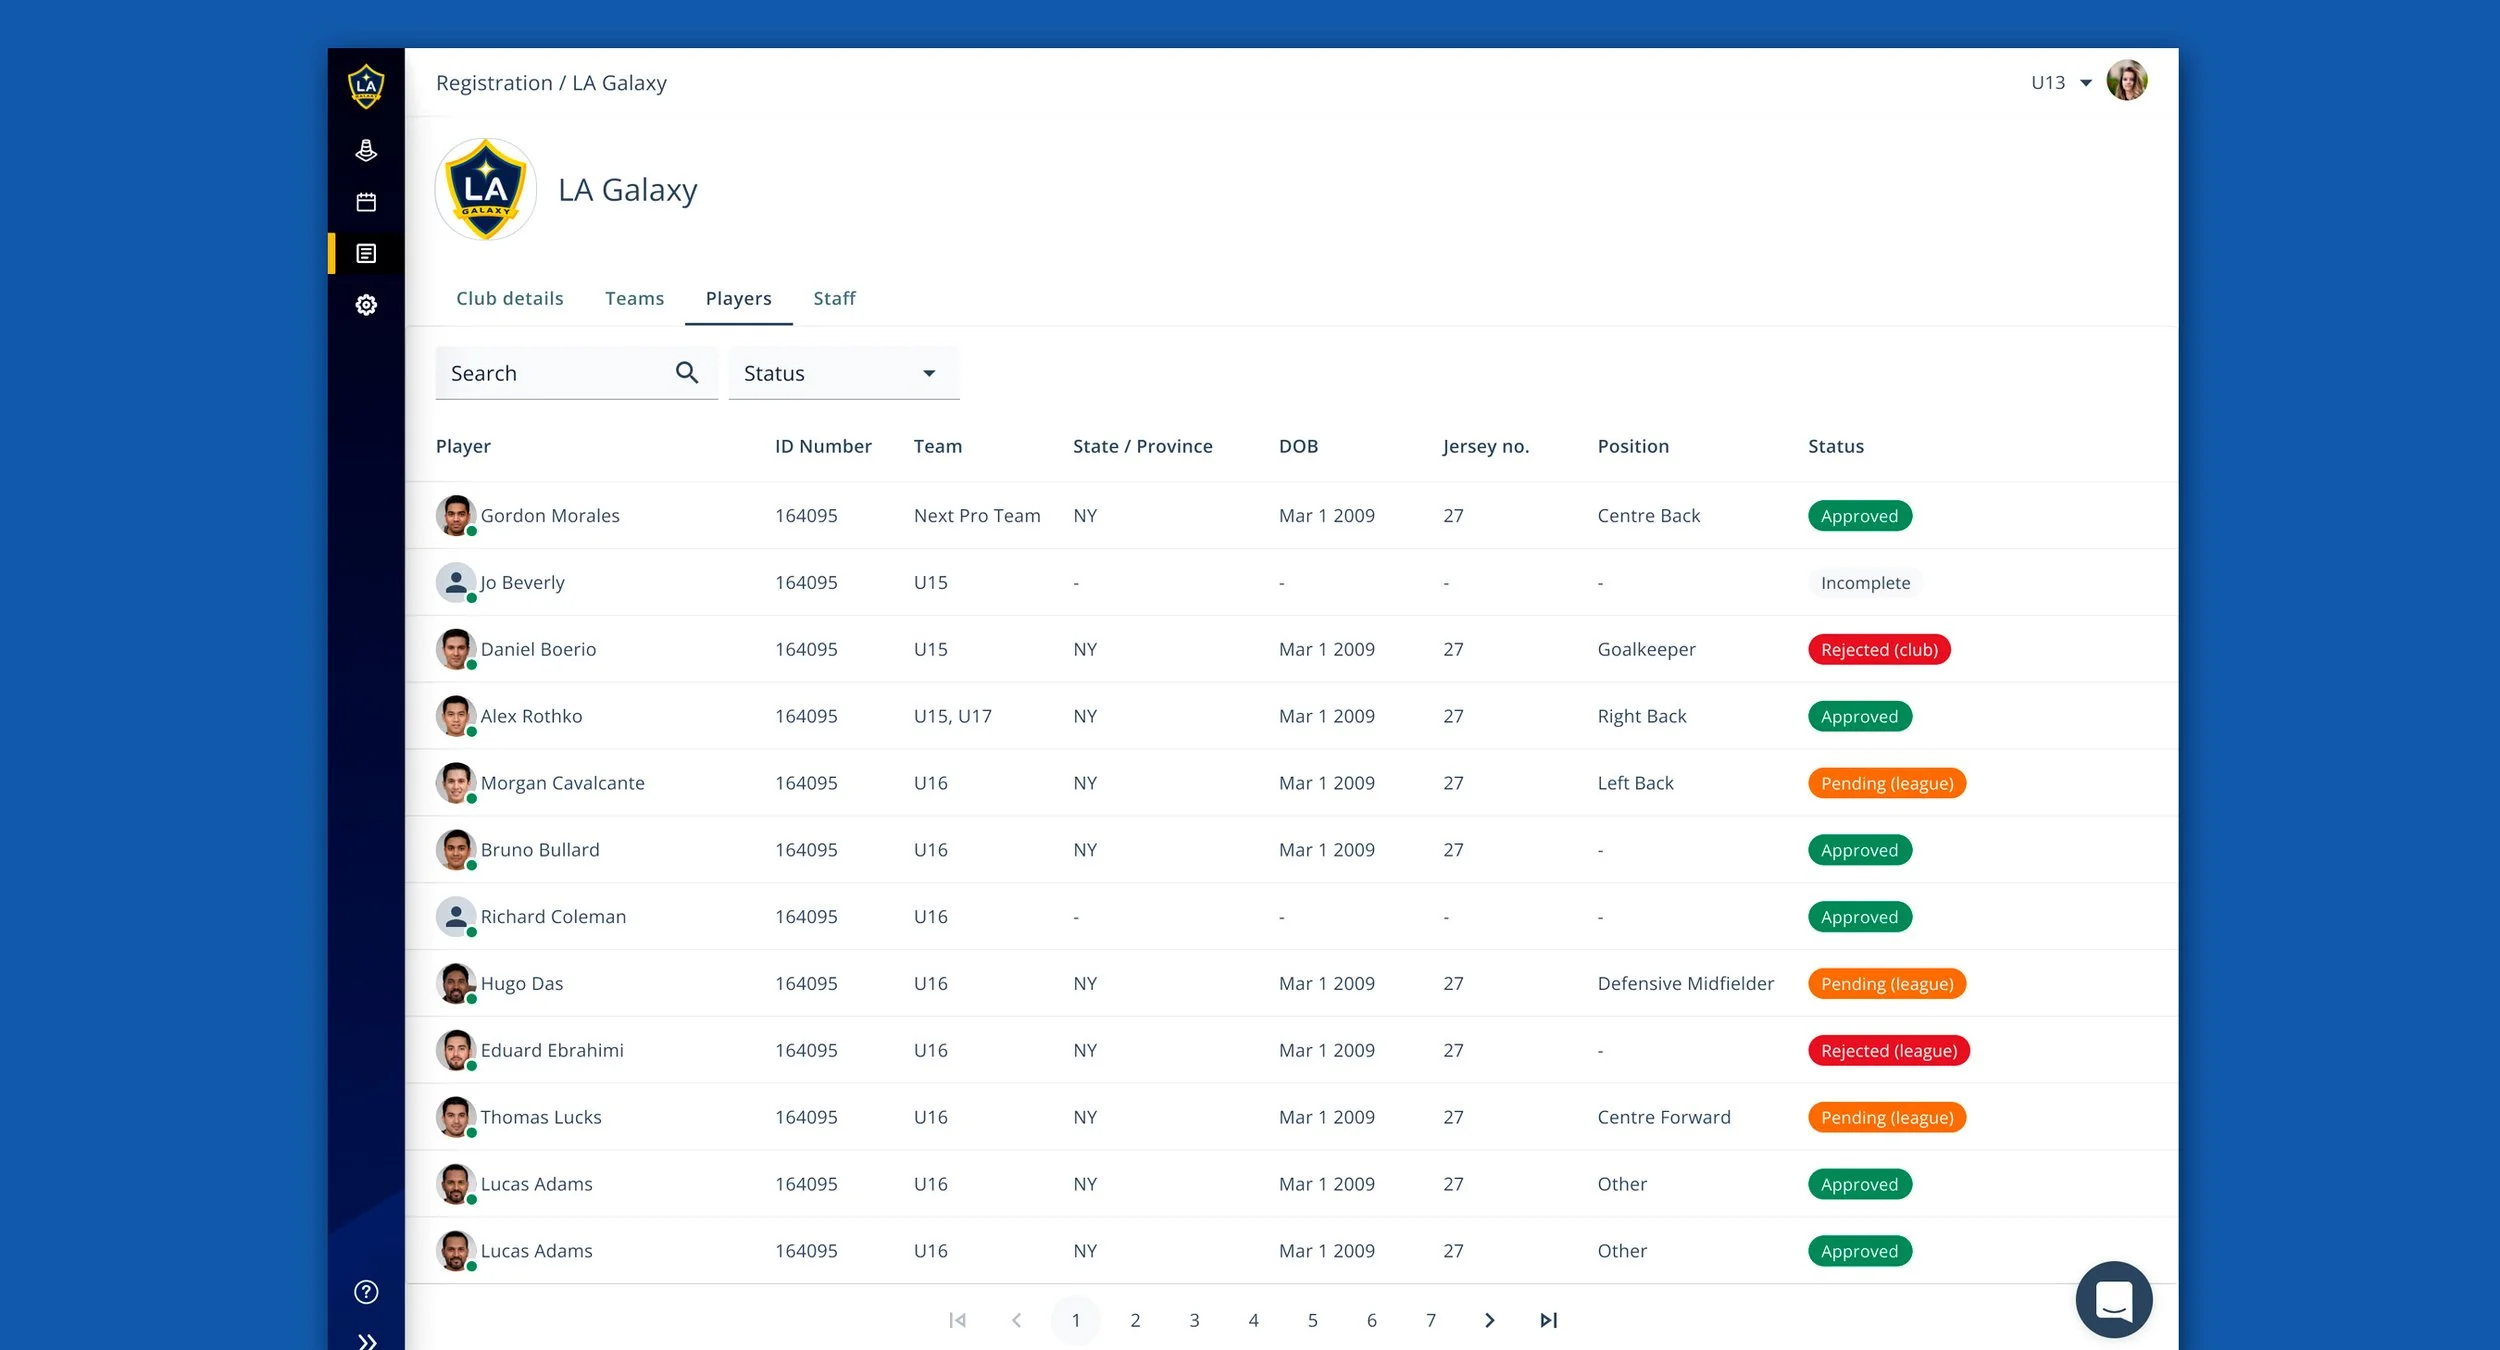Image resolution: width=2500 pixels, height=1350 pixels.
Task: Go to the last page icon
Action: point(1548,1320)
